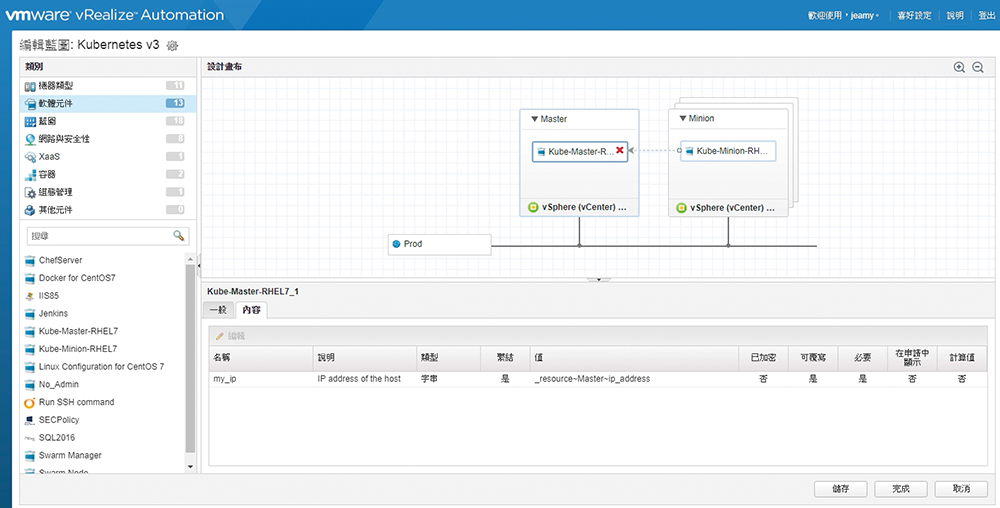Click the my_ip property name cell

[261, 379]
